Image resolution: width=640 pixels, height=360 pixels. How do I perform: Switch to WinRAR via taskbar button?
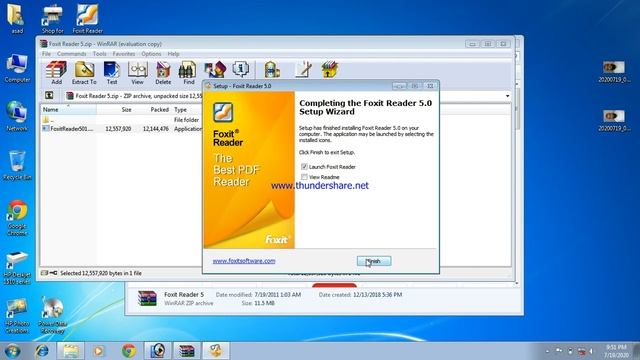pos(187,351)
